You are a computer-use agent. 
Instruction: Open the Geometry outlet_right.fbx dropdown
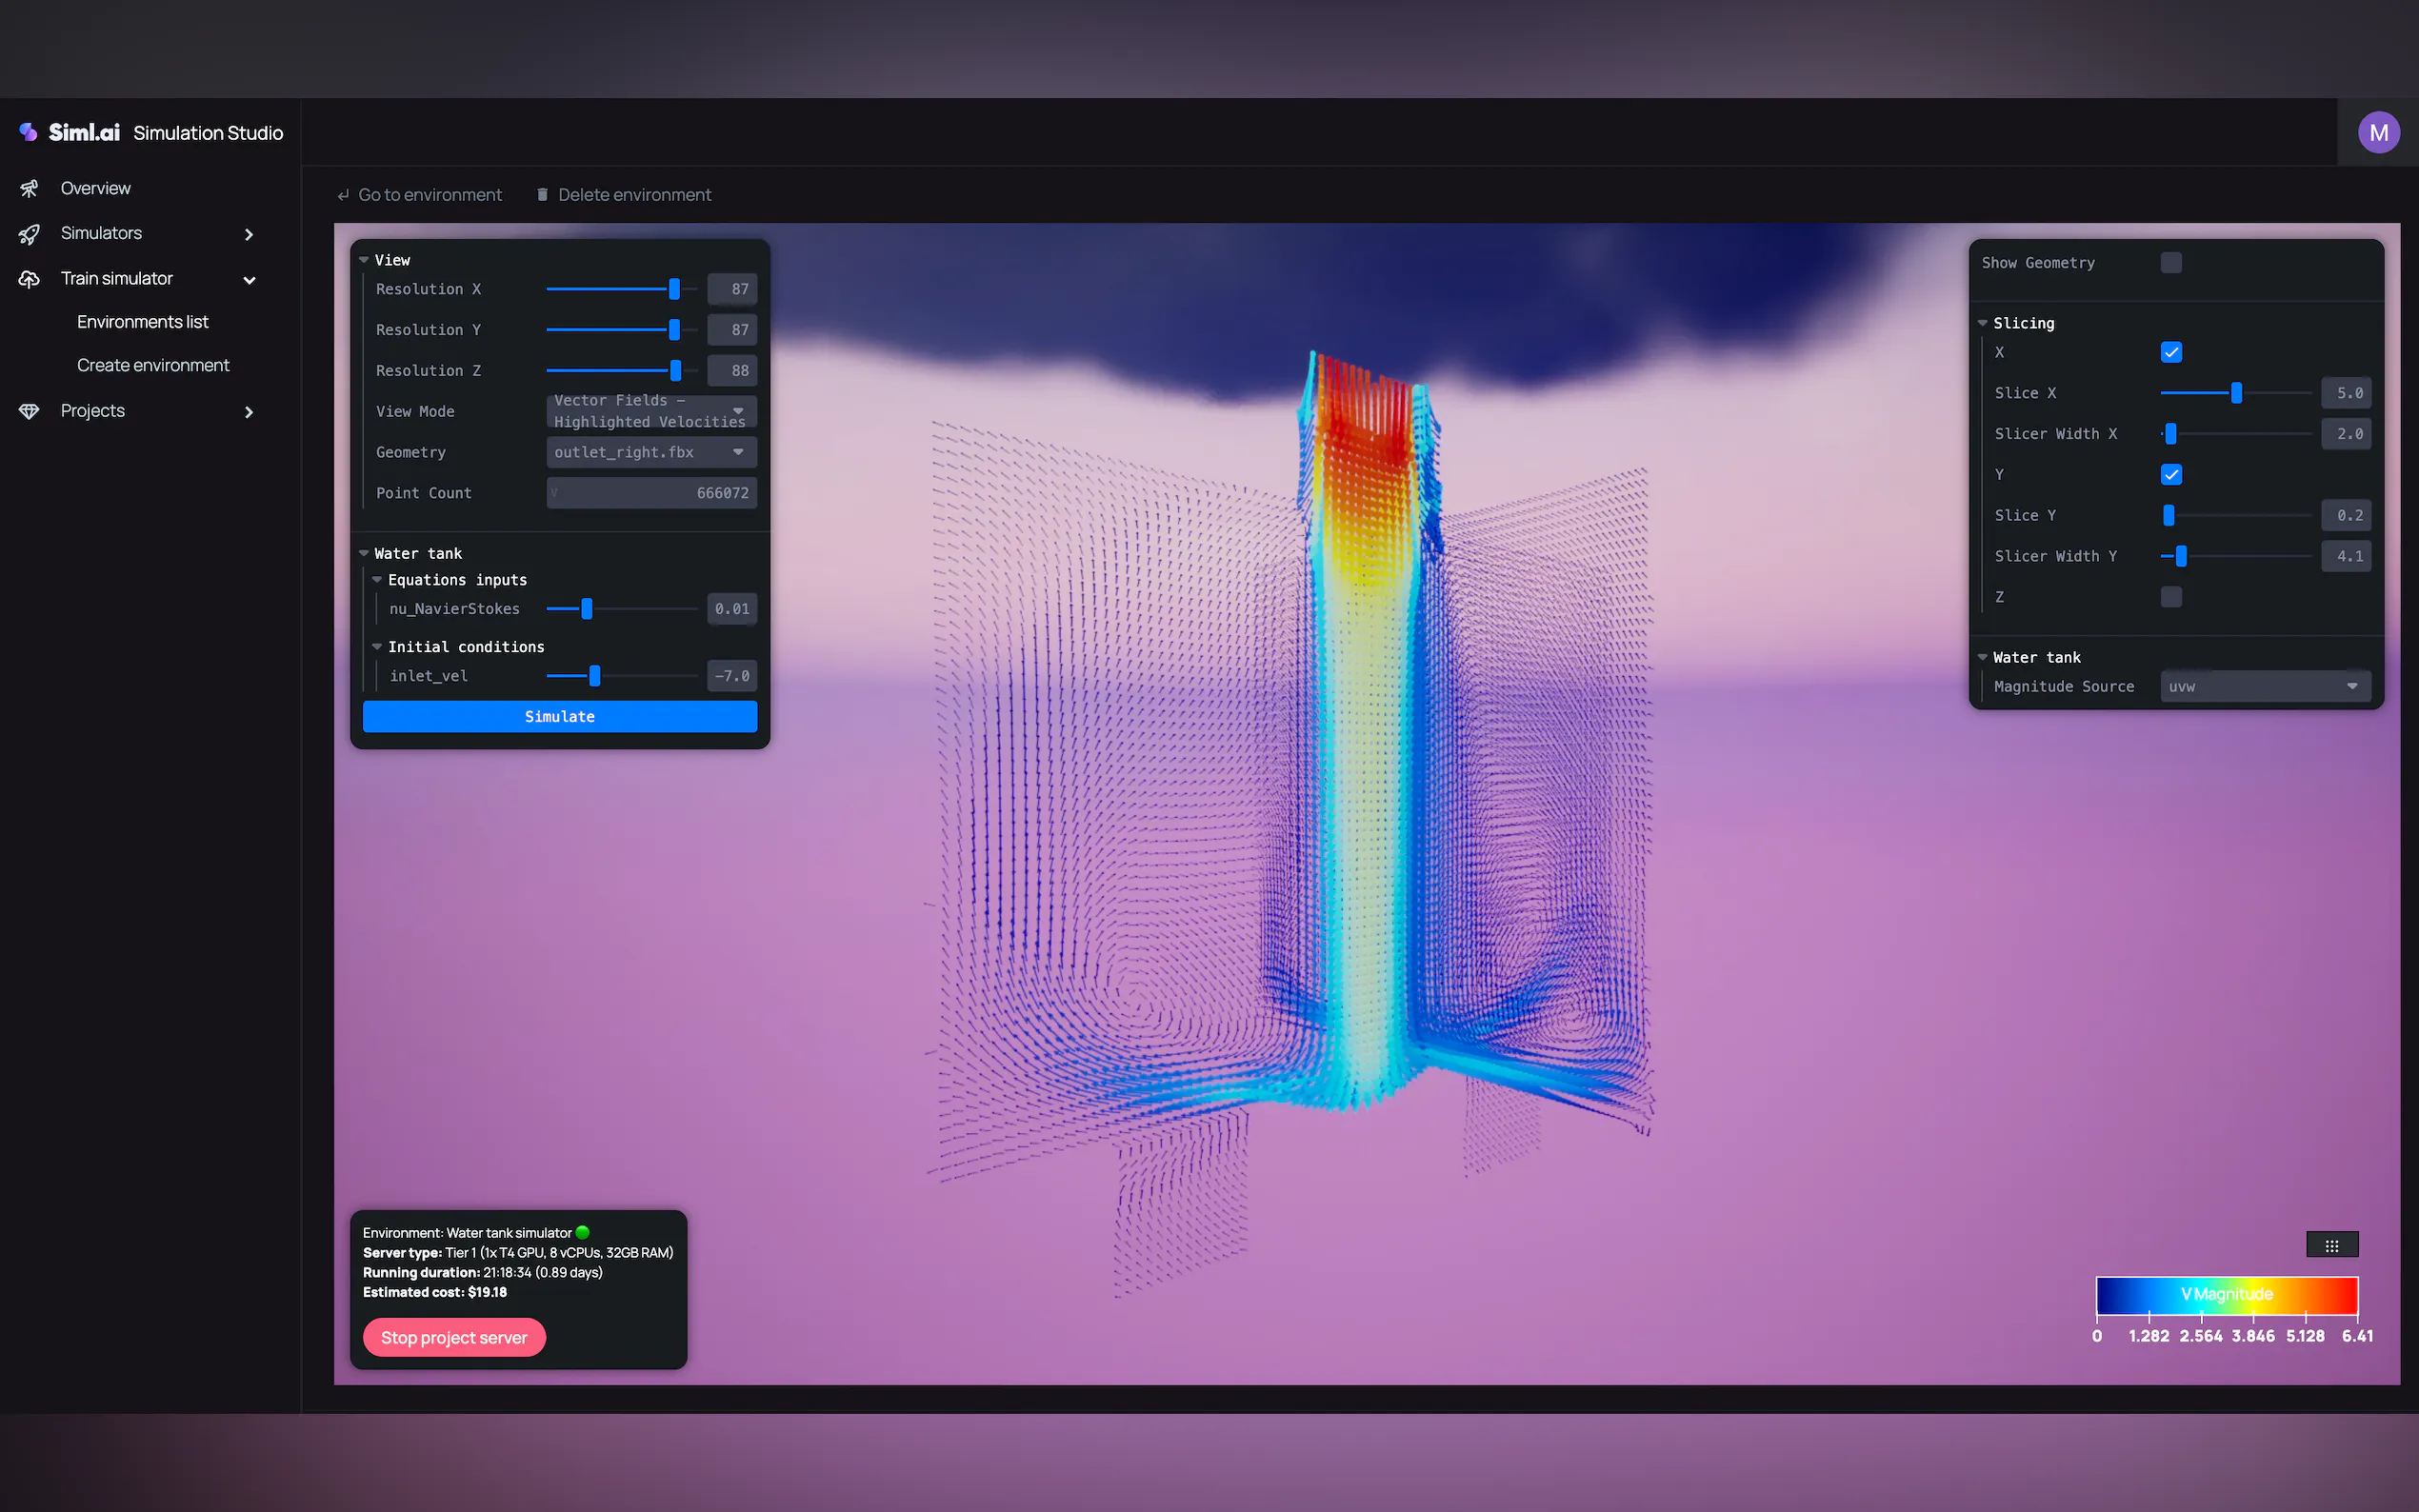[x=651, y=452]
